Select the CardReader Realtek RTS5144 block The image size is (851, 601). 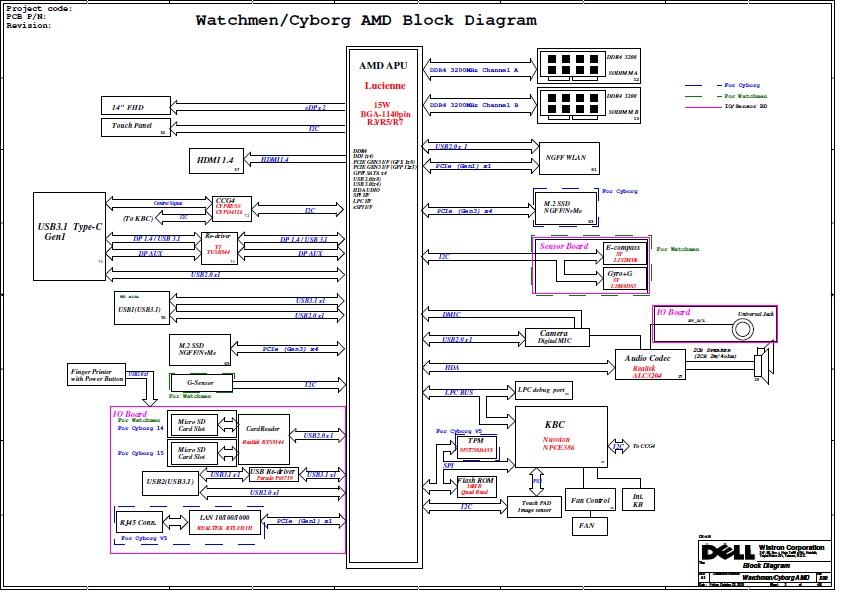click(x=264, y=439)
